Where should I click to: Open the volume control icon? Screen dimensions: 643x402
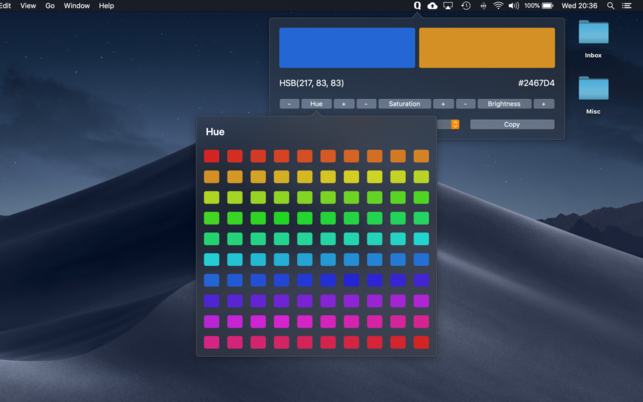(513, 6)
